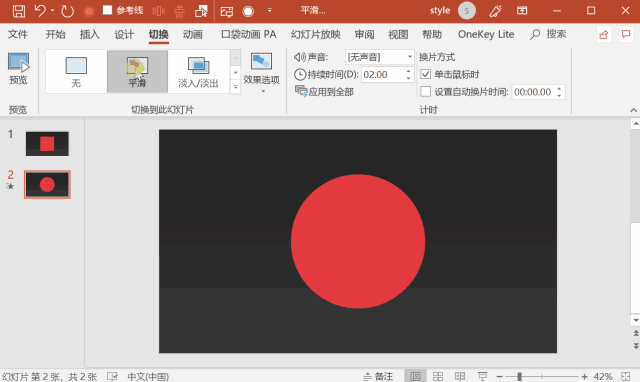This screenshot has width=640, height=382.
Task: Switch to the 审阅 (Review) tab
Action: tap(364, 34)
